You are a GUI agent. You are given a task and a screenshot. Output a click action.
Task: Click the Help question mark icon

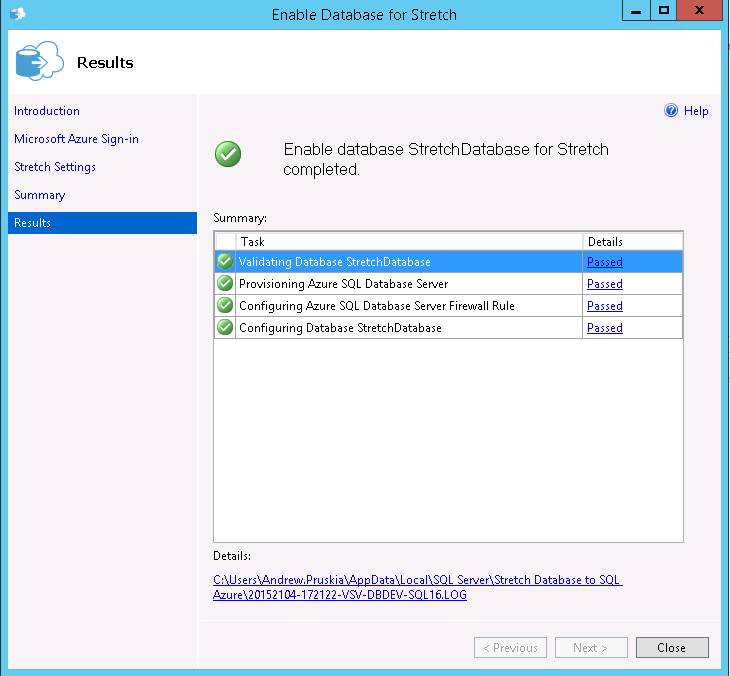click(x=670, y=110)
